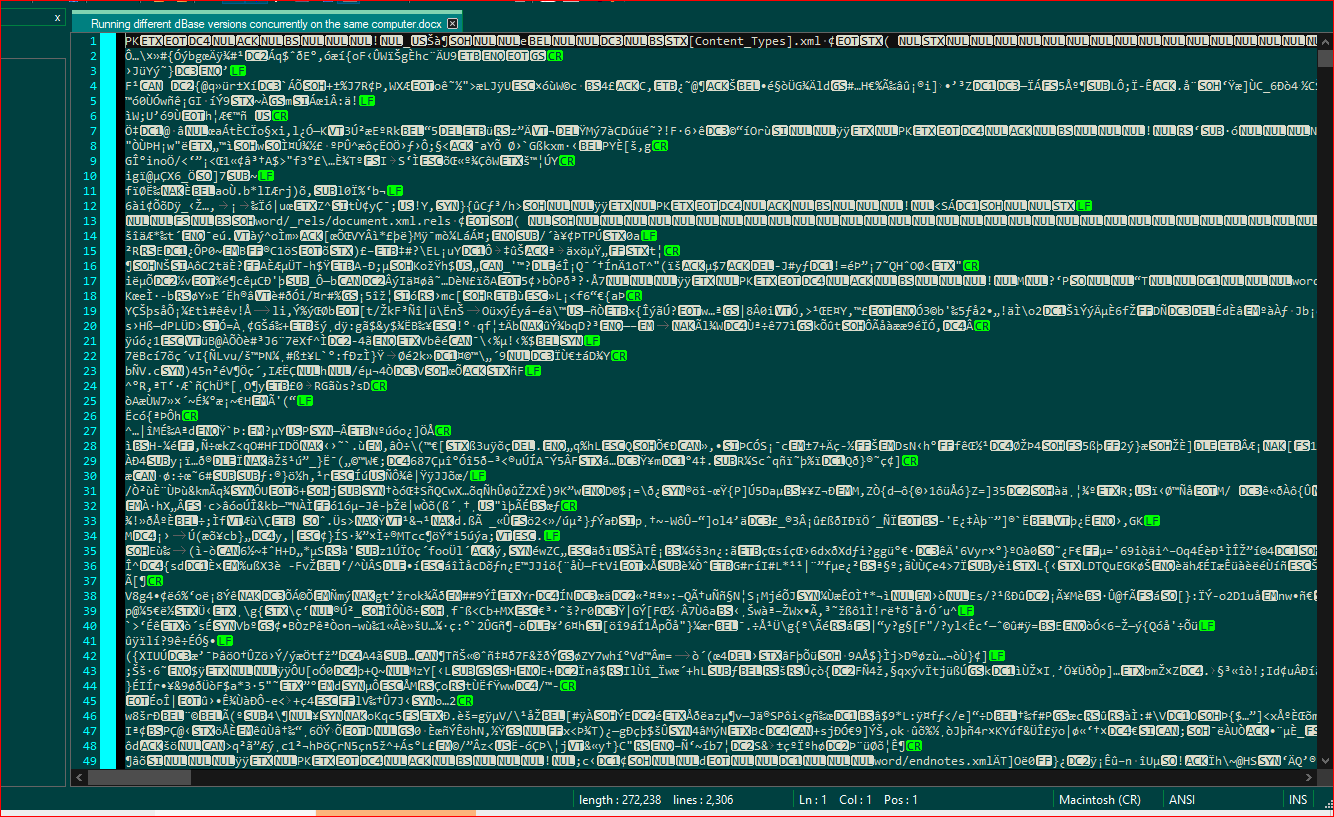
Task: Select line number 25 in the gutter
Action: 92,401
